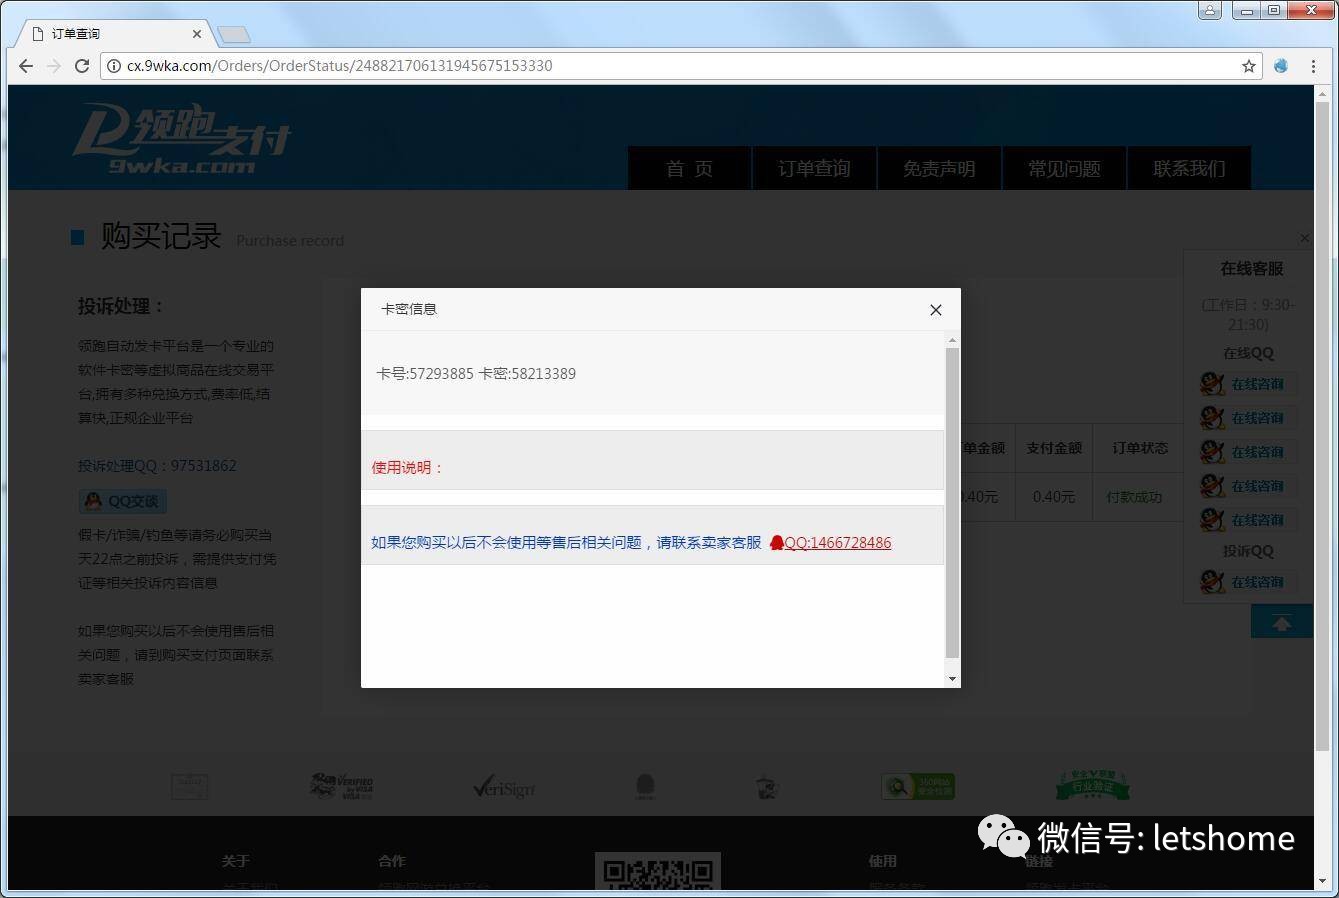Open a new browser tab
The image size is (1339, 898).
click(x=233, y=35)
